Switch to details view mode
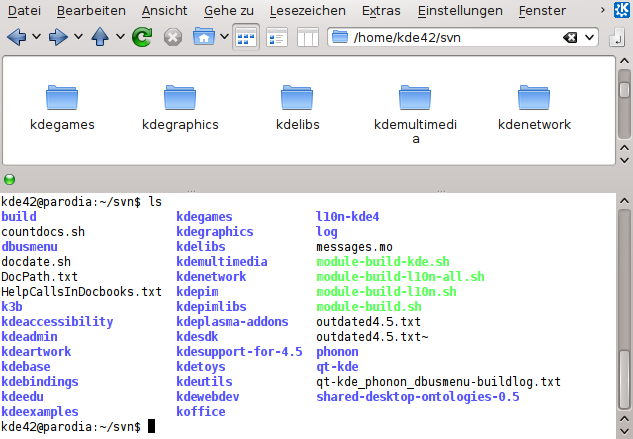 [278, 38]
